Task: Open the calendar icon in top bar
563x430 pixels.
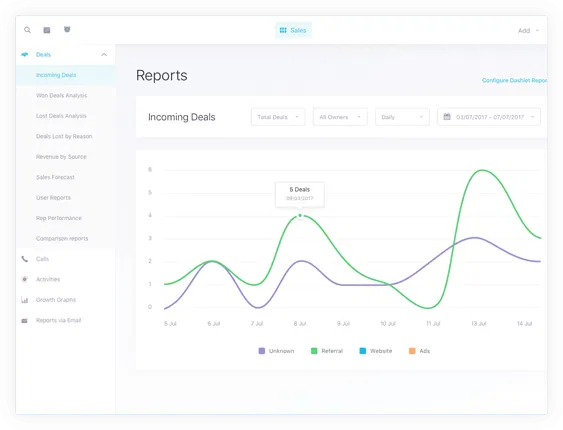Action: coord(47,30)
